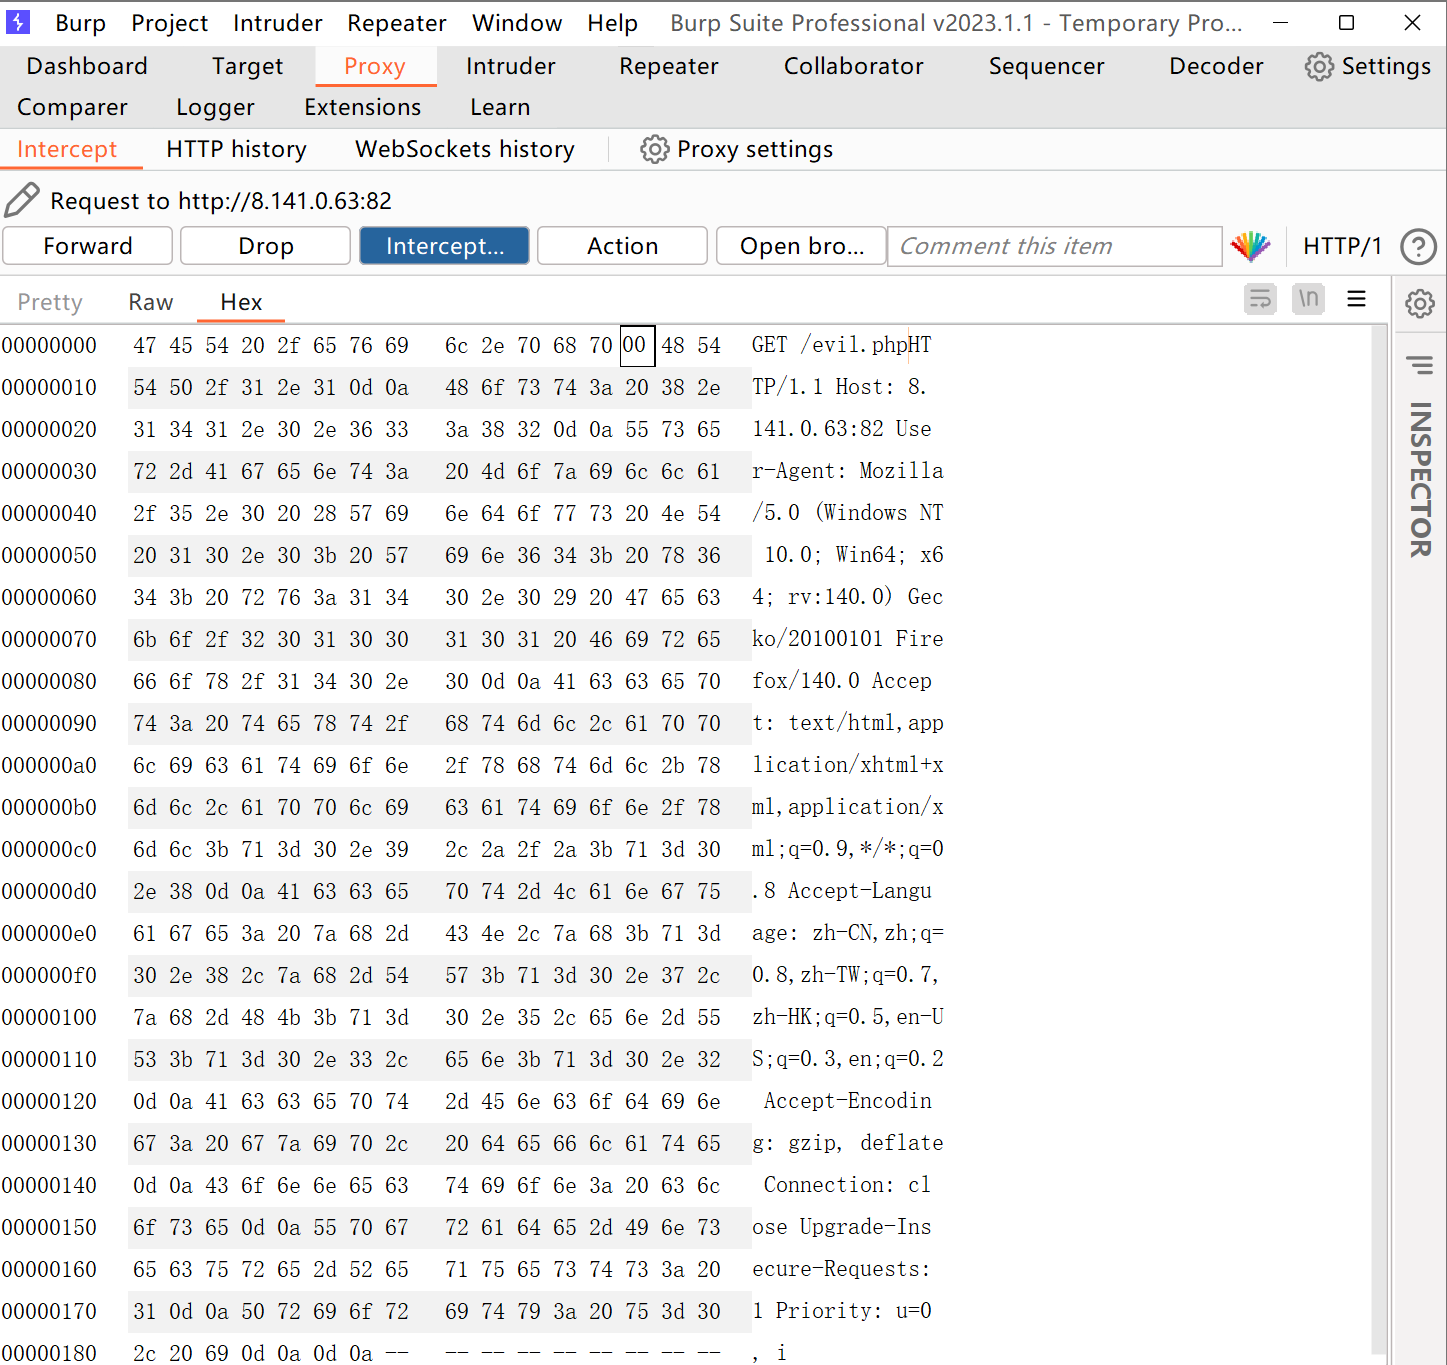Image resolution: width=1447 pixels, height=1365 pixels.
Task: Click ASCII text 'Connection: cl'
Action: [847, 1186]
